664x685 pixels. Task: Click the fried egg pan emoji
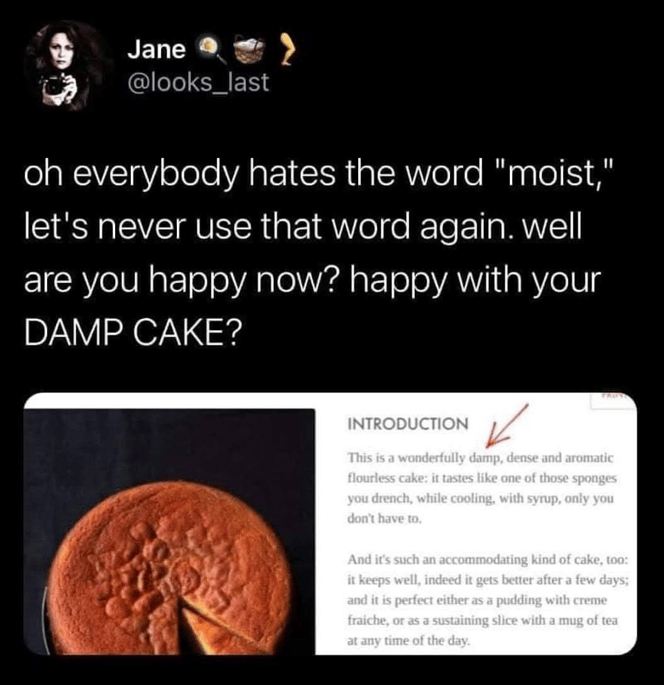(210, 48)
